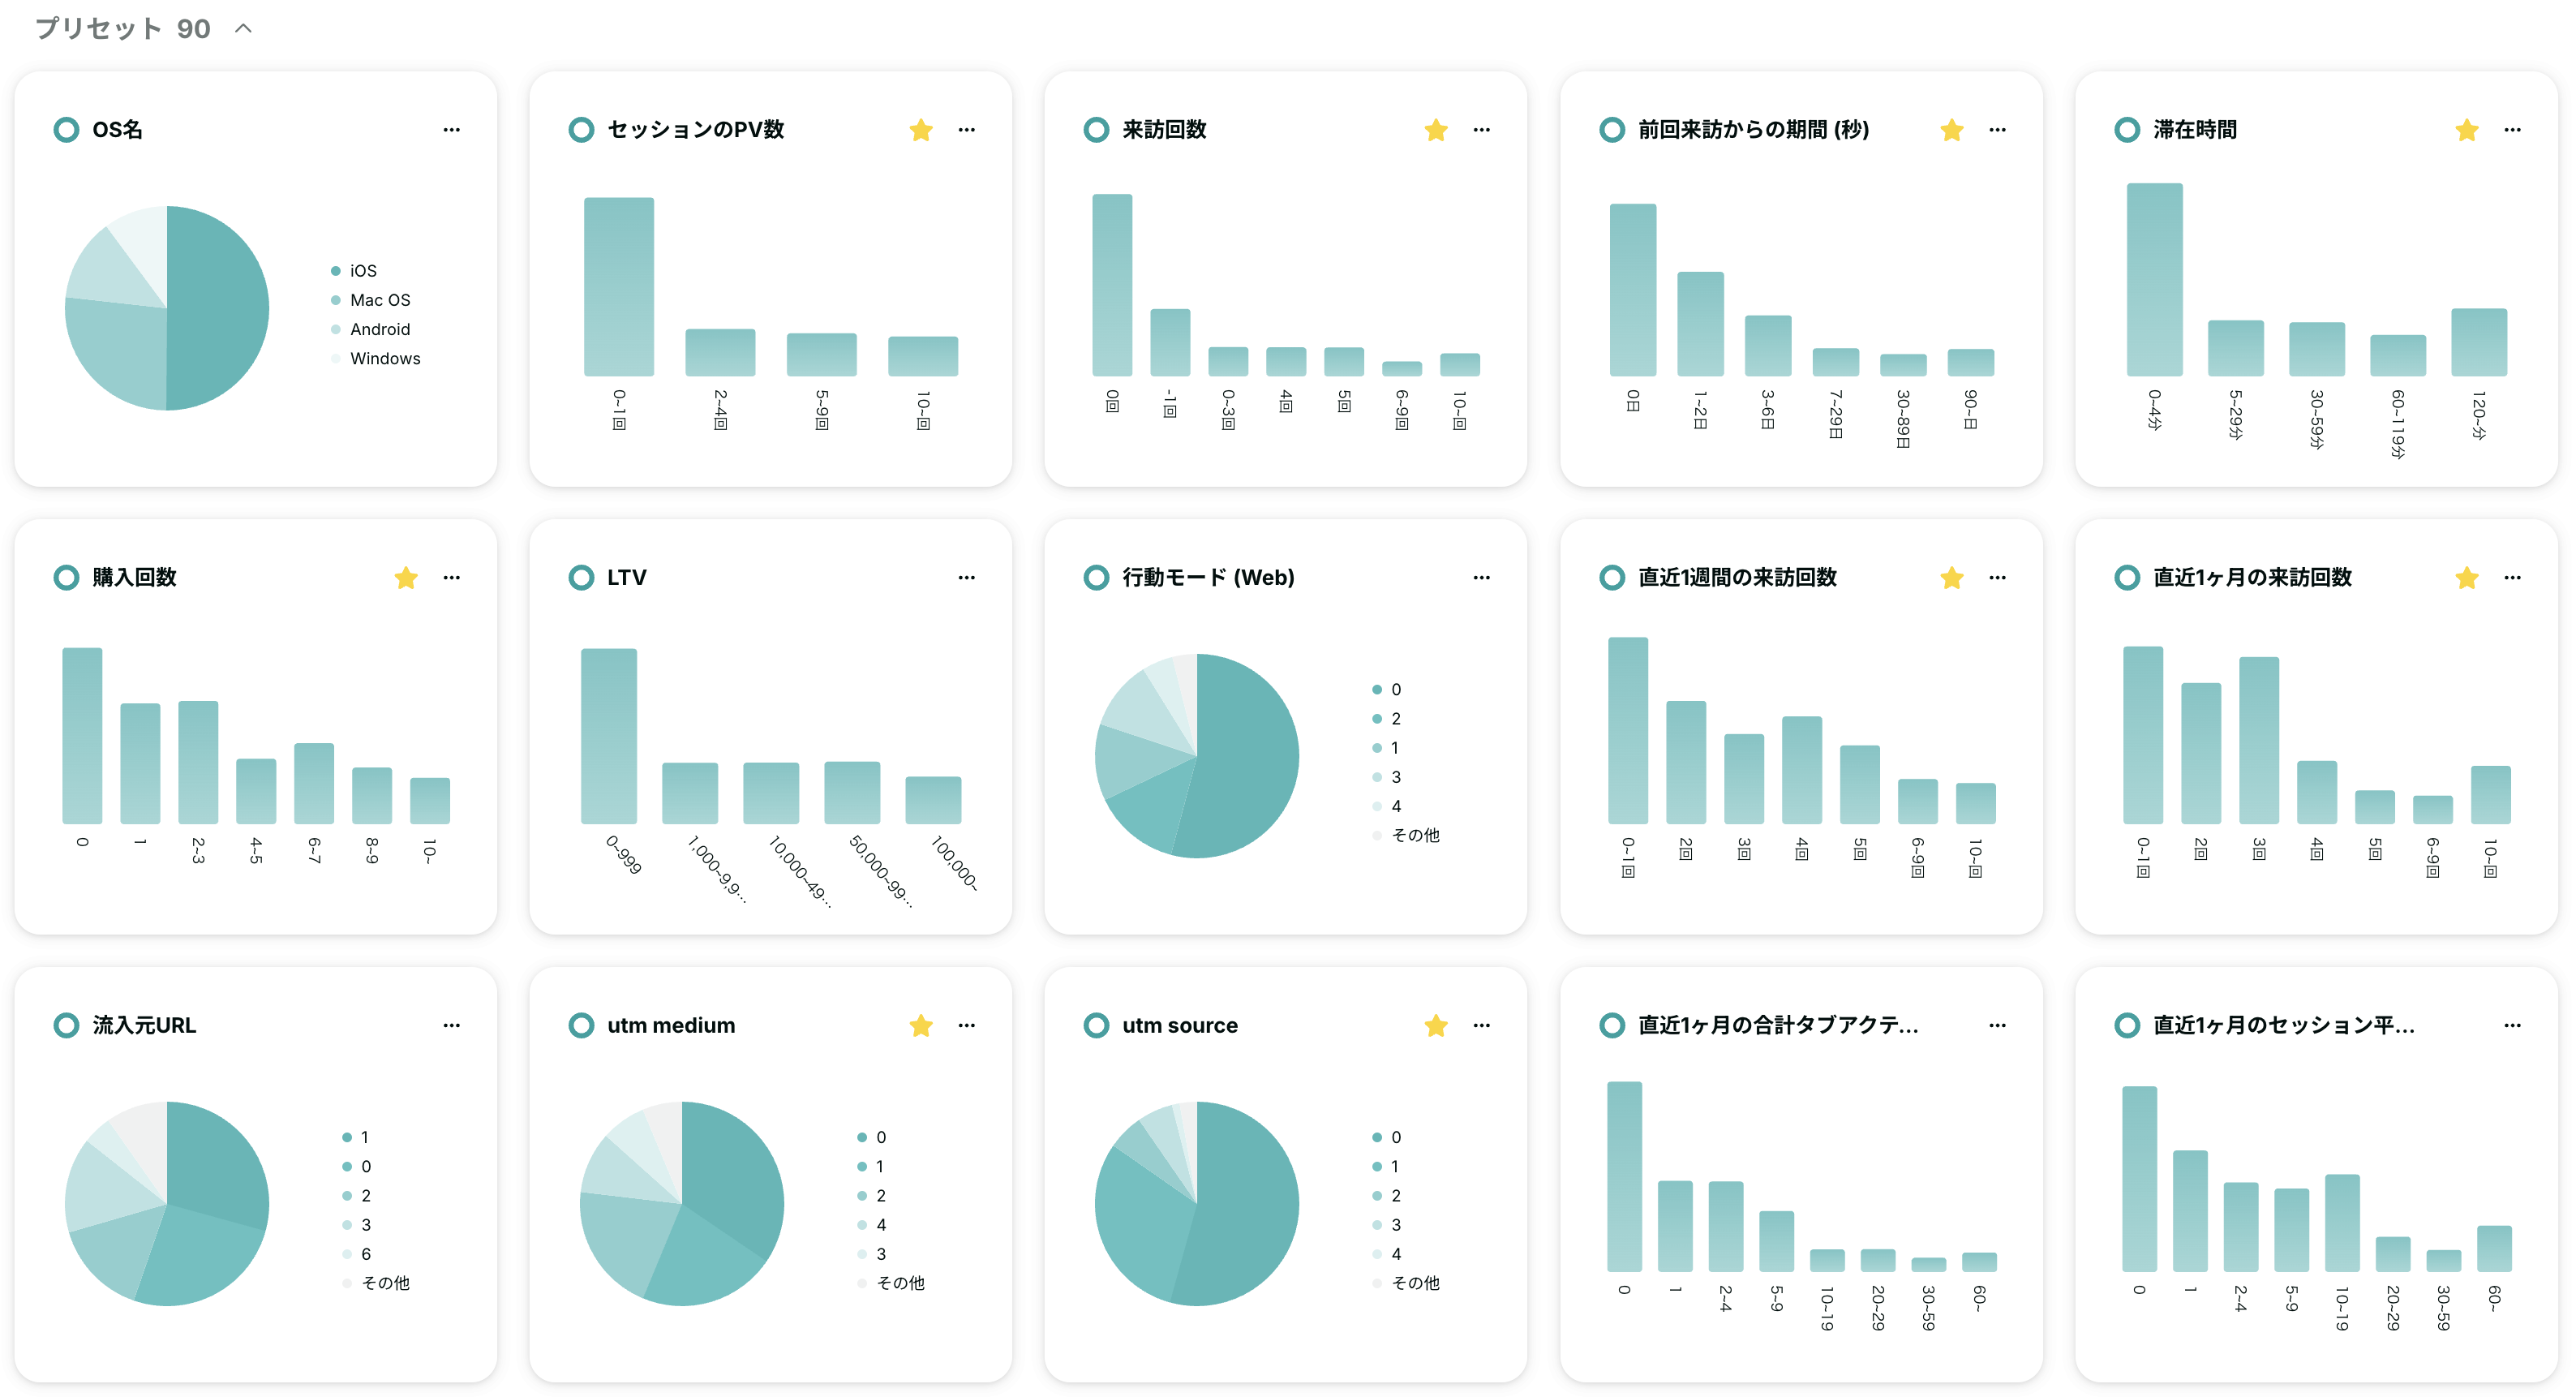Select the 来訪回数 radio circle
2576x1397 pixels.
click(1096, 130)
